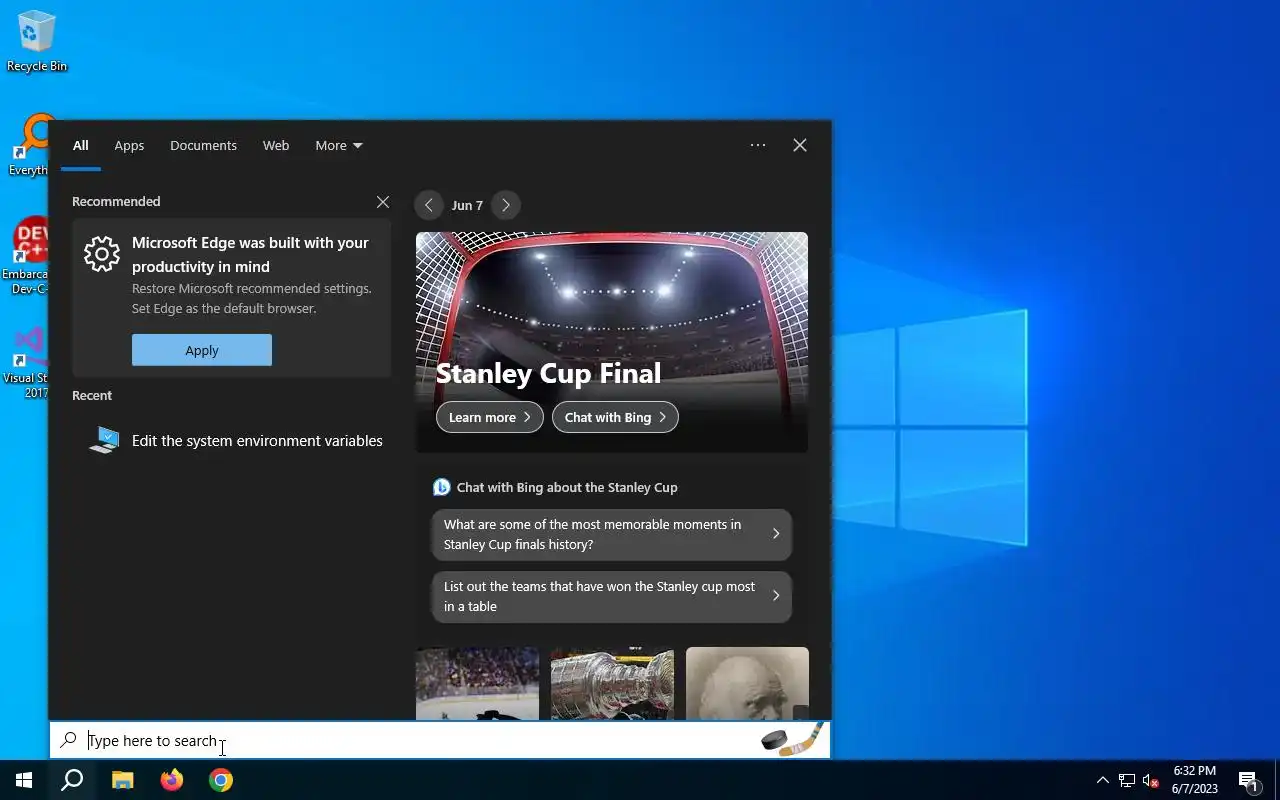Go to the next day arrow
The image size is (1280, 800).
(x=506, y=205)
